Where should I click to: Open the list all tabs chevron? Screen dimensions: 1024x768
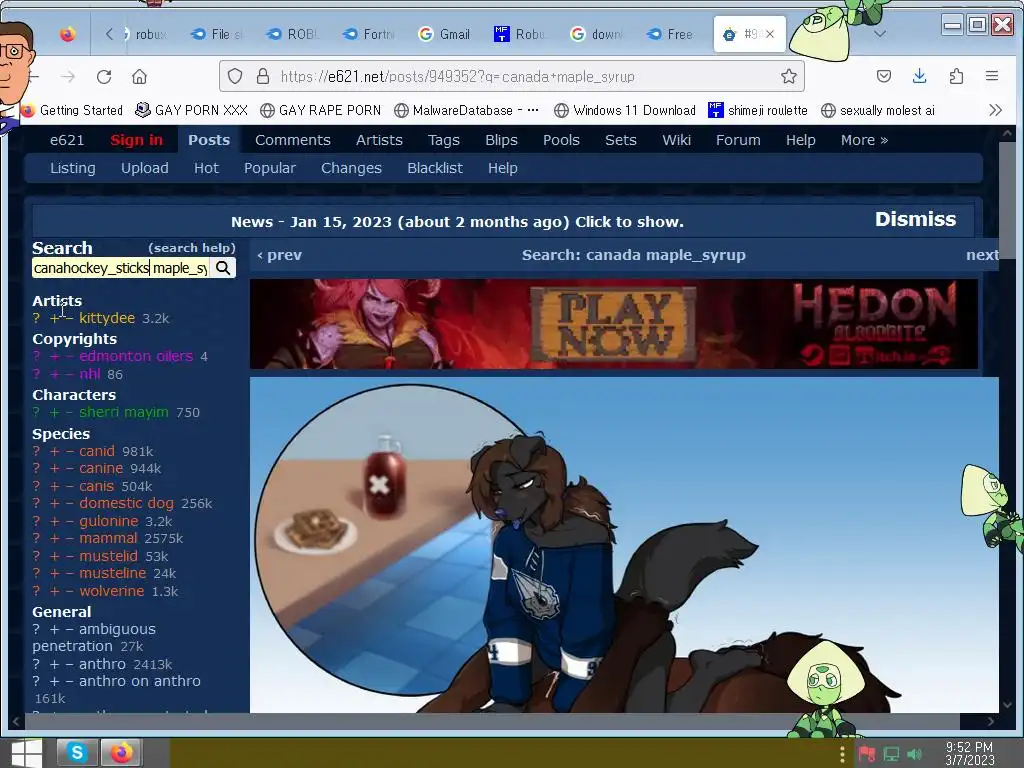[880, 34]
